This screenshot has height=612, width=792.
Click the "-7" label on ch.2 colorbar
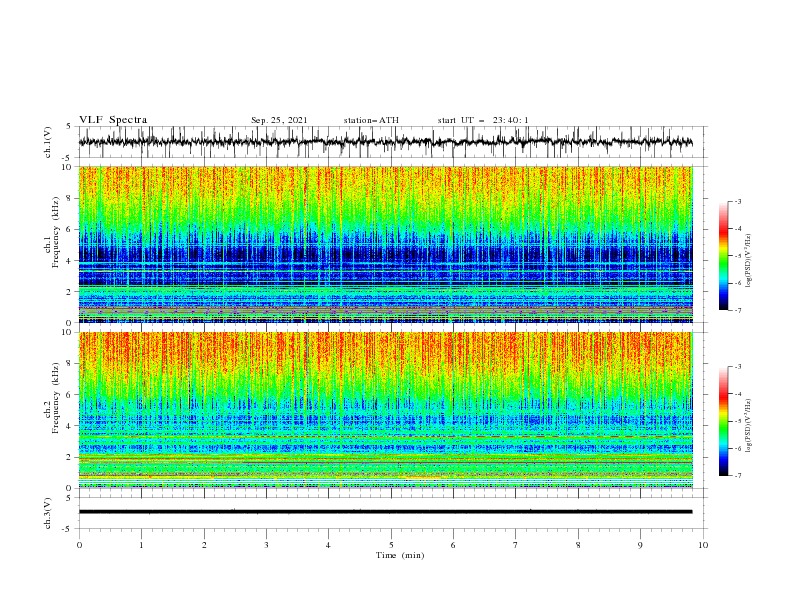738,476
